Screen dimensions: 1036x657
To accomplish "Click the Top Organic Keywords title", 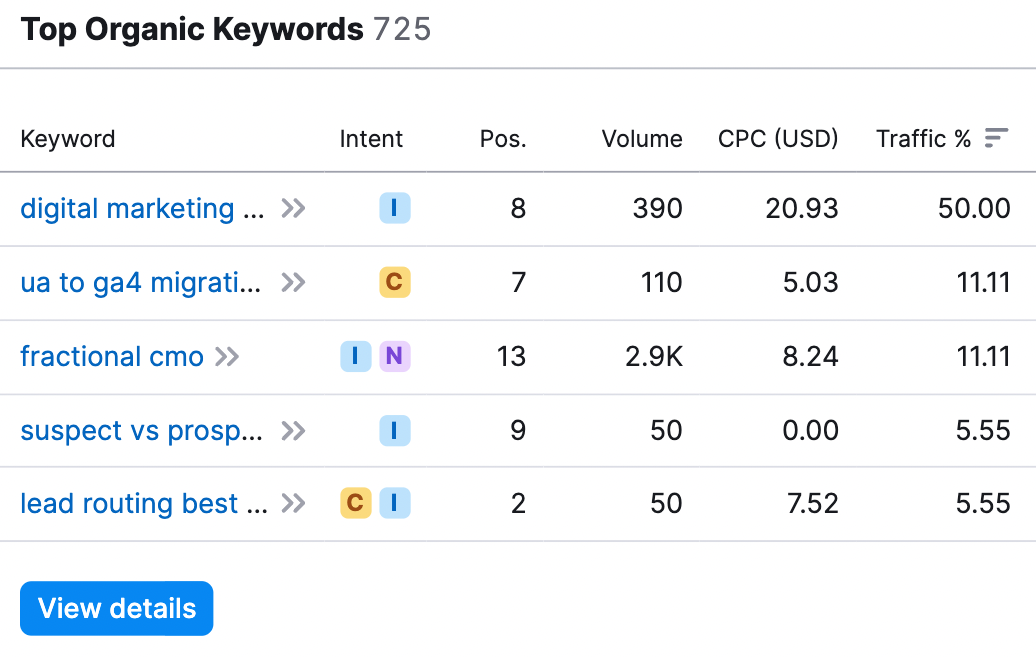I will pos(192,30).
